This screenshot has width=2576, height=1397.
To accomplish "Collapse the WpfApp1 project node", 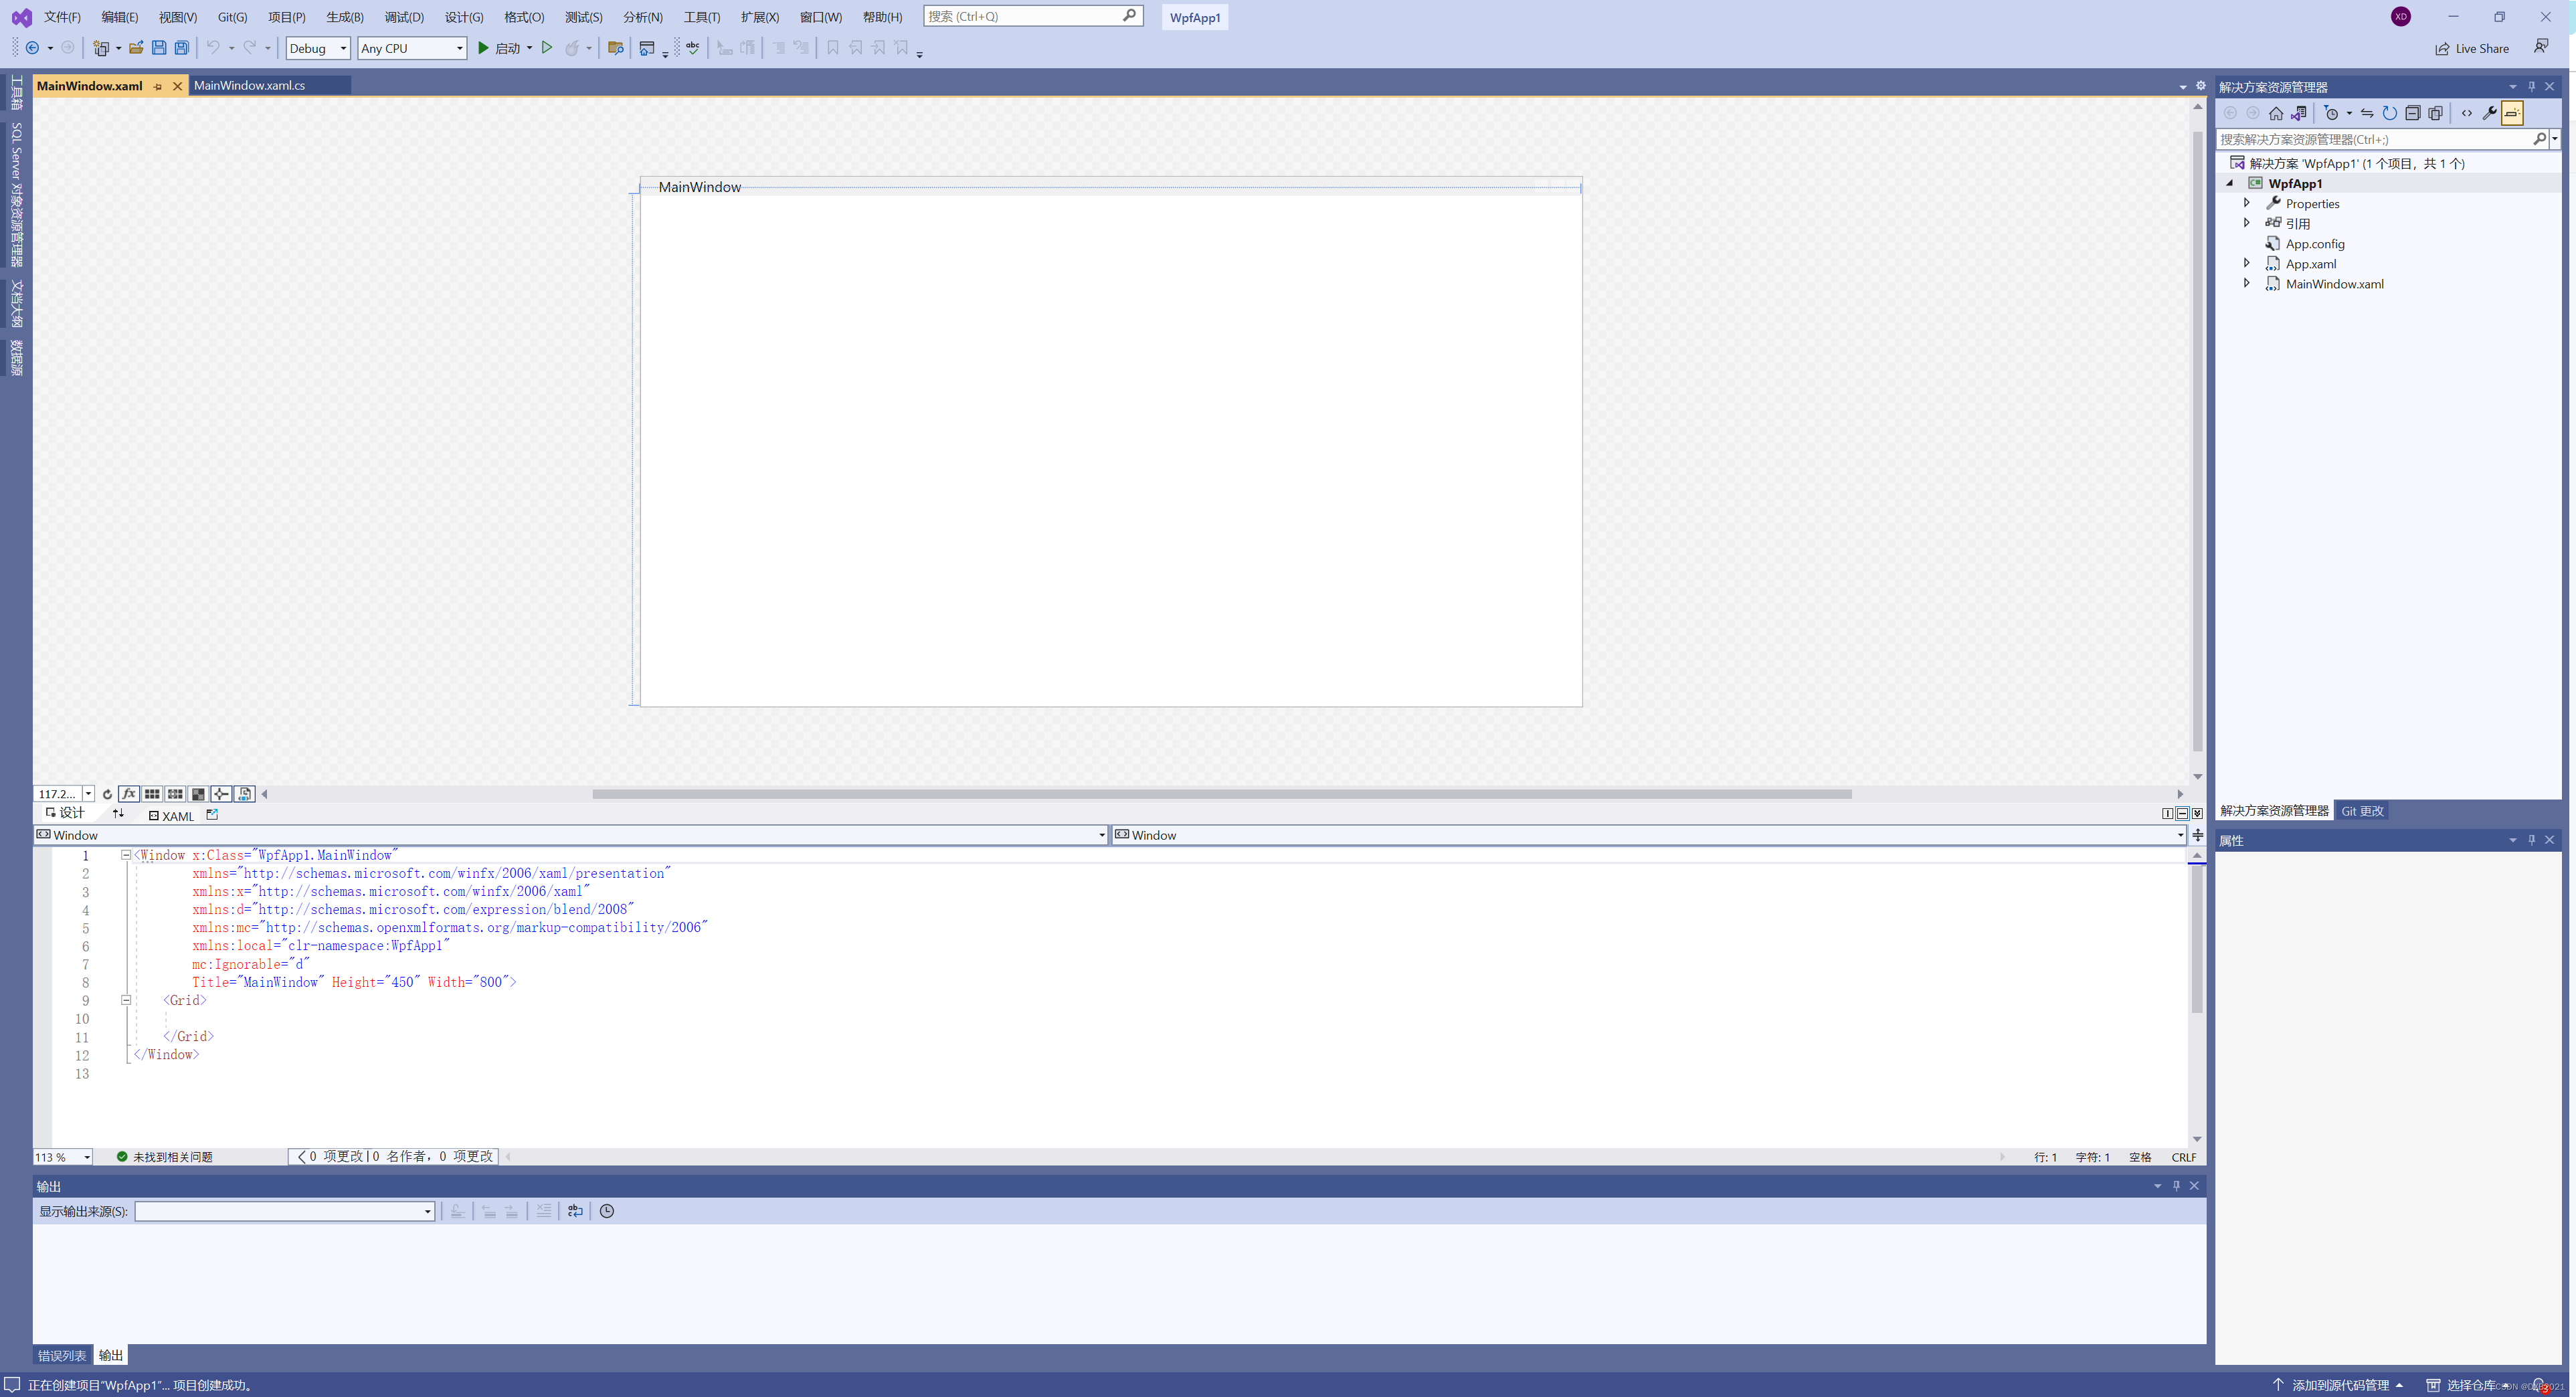I will [2230, 183].
